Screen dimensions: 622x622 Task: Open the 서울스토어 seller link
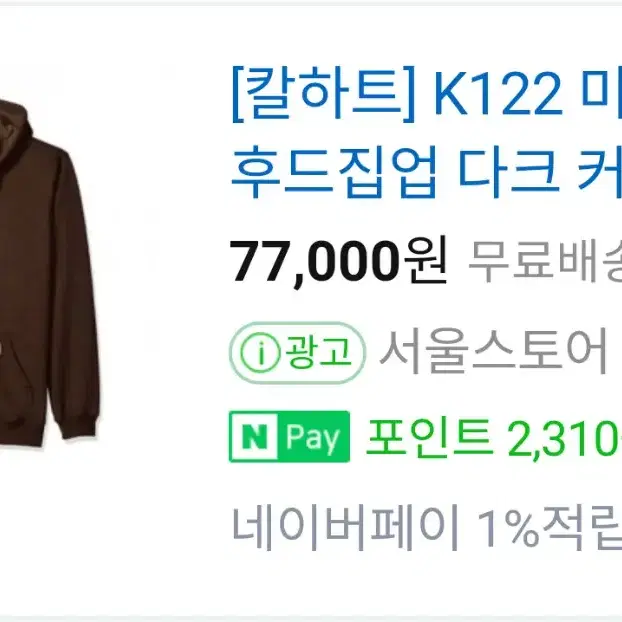tap(493, 352)
